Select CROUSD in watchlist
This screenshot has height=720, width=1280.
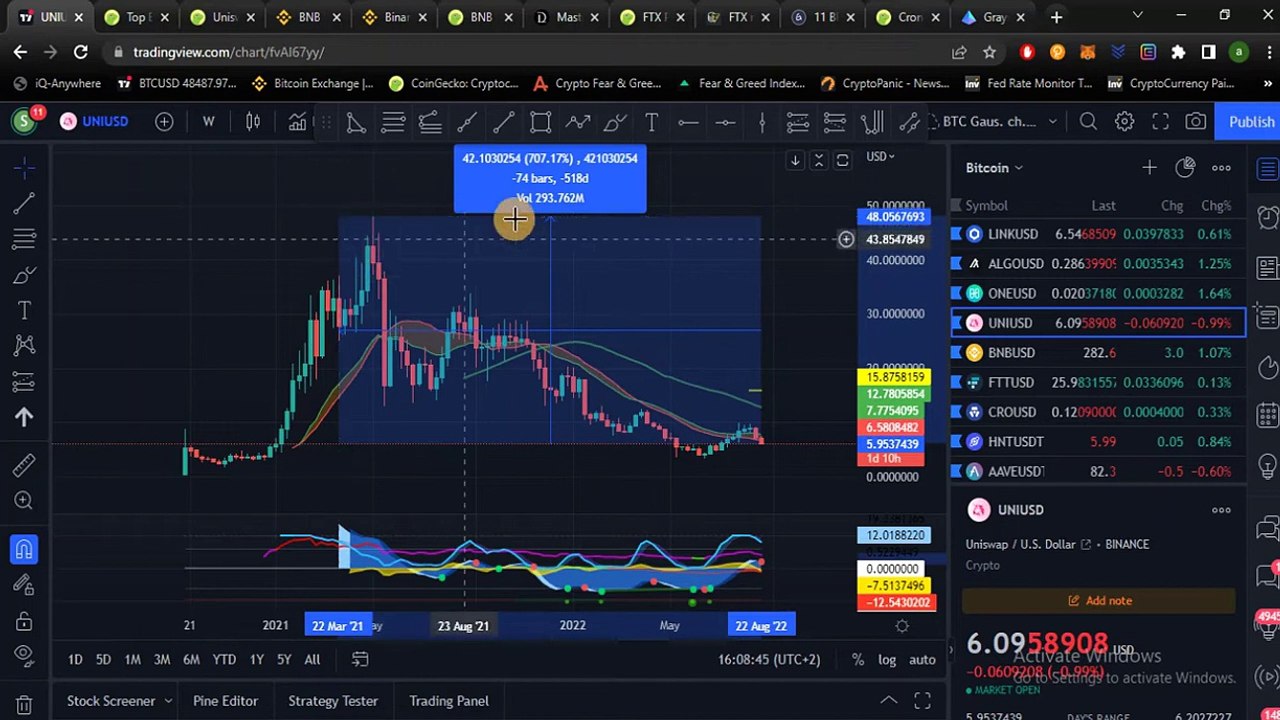[x=1097, y=412]
